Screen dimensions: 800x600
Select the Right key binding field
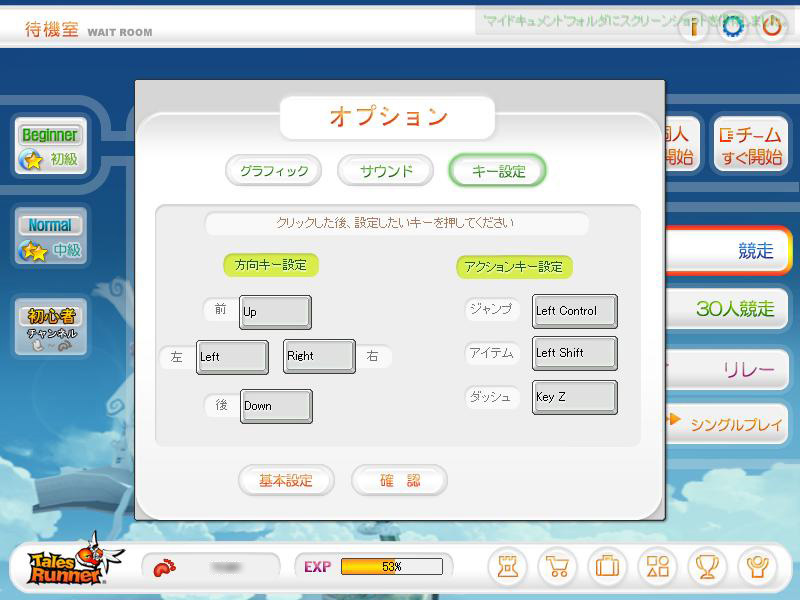(319, 356)
